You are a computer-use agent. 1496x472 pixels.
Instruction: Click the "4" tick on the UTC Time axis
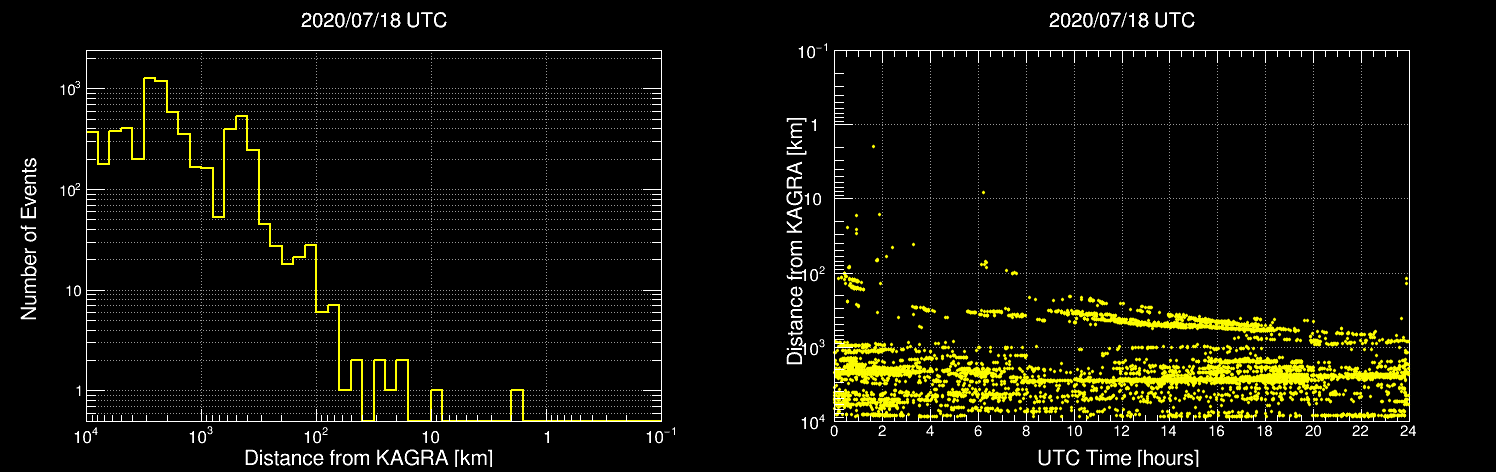click(x=931, y=431)
